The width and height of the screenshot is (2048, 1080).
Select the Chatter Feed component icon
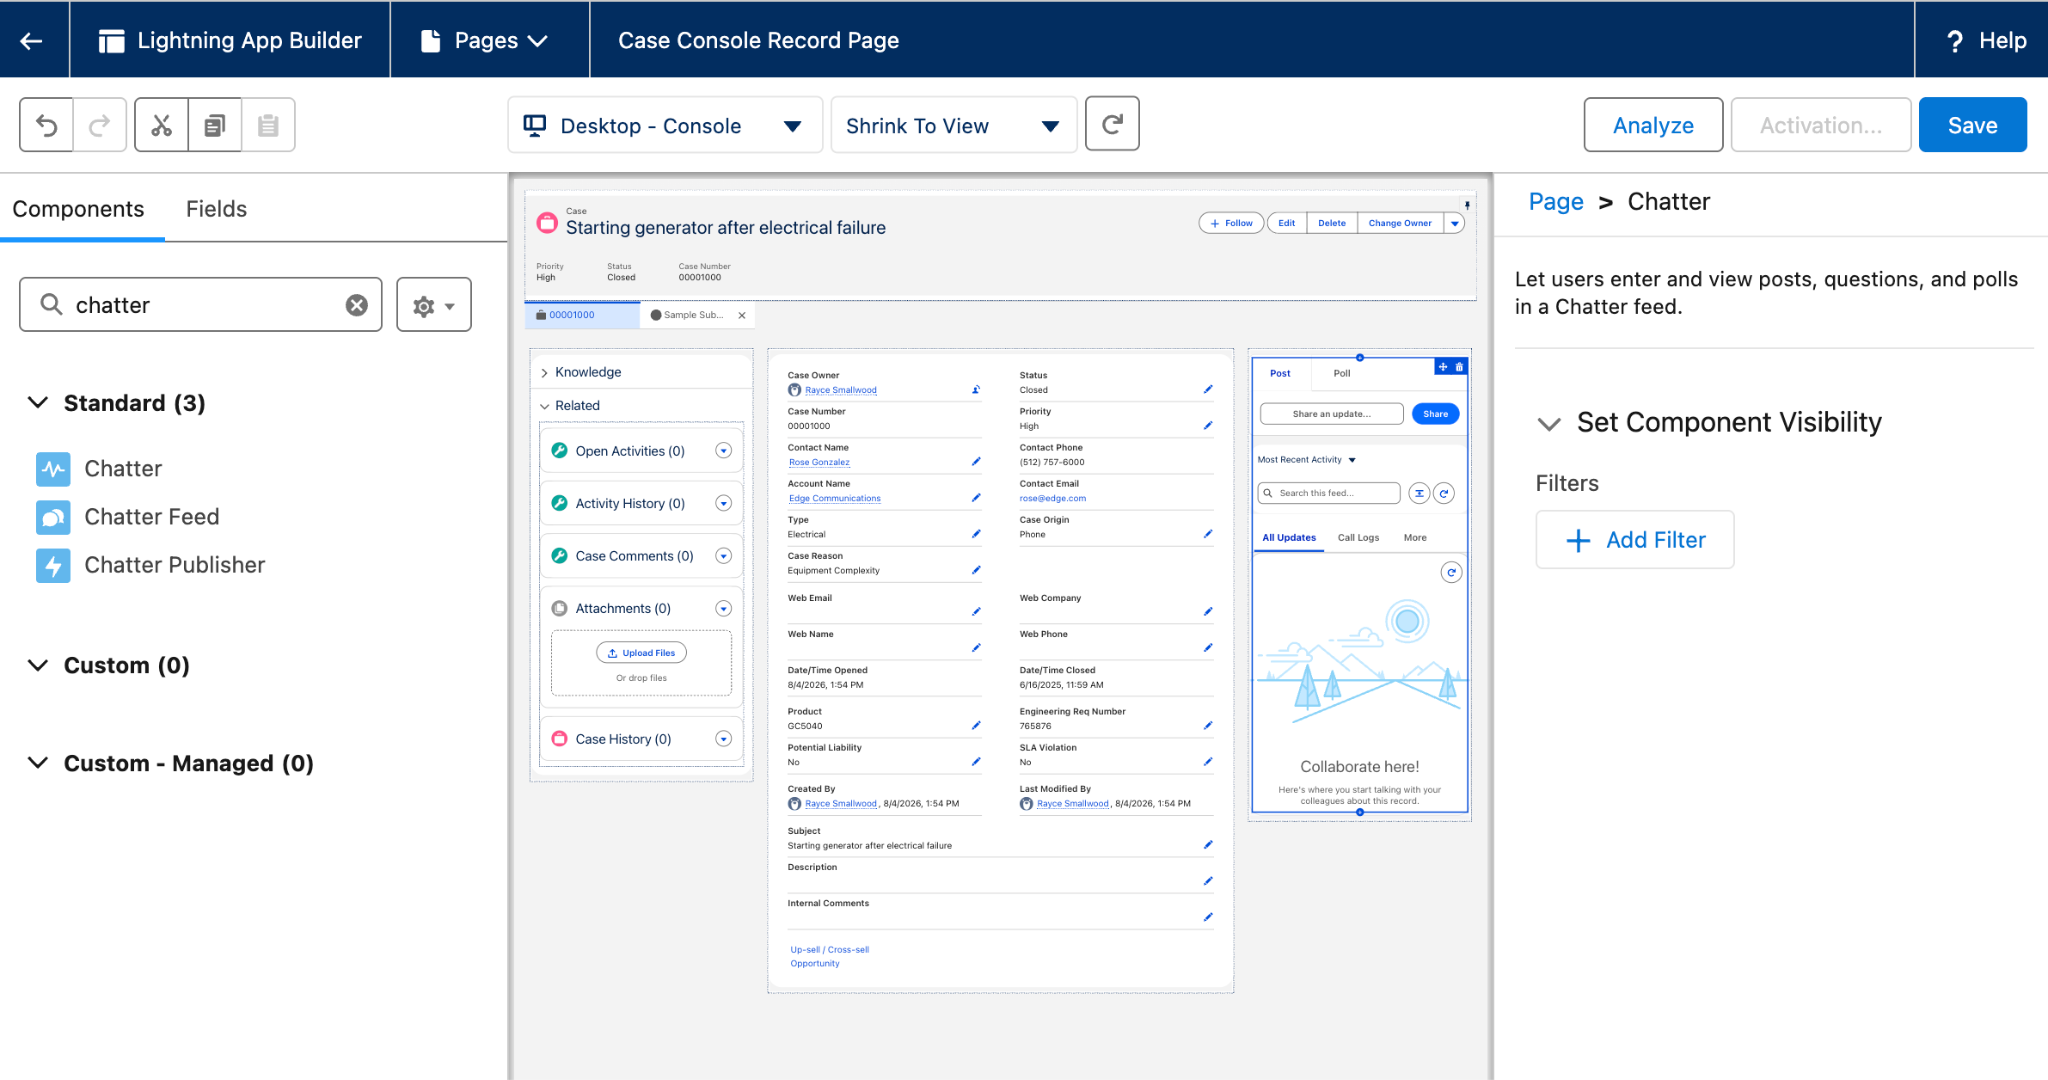(53, 517)
